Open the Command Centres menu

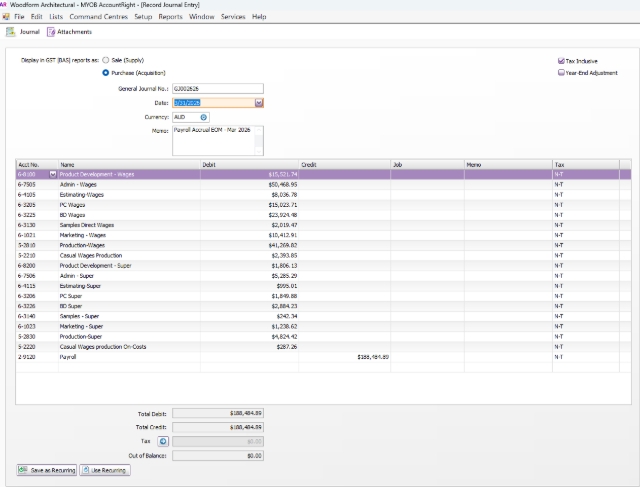[98, 17]
